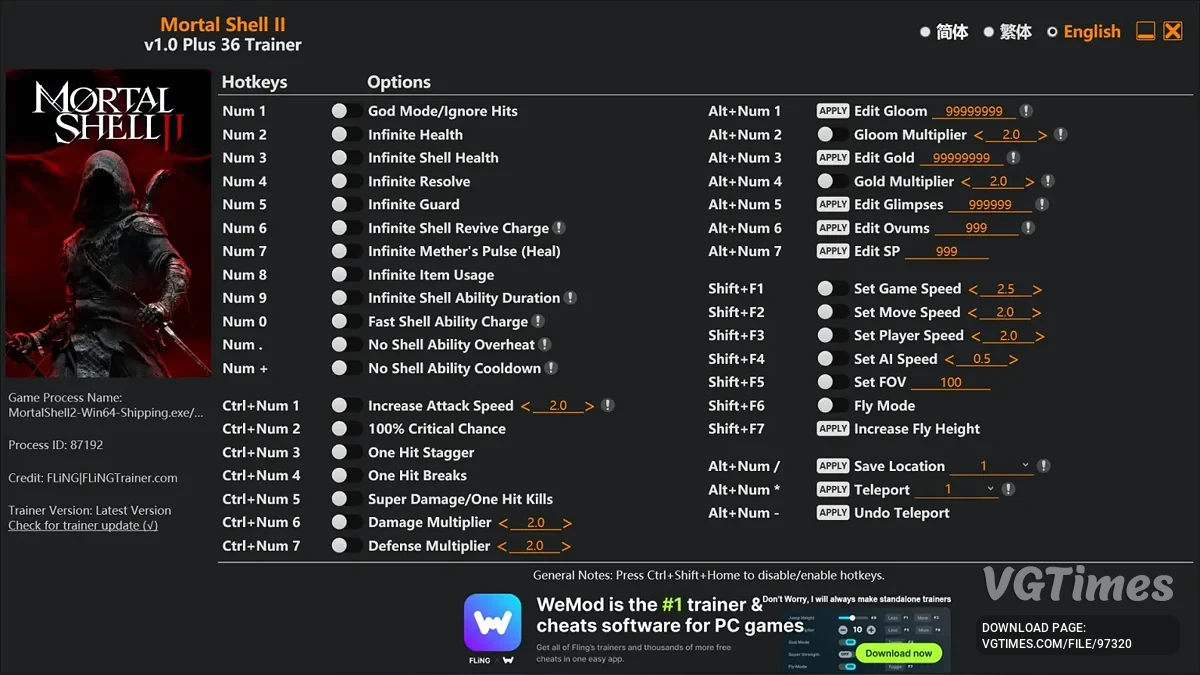Image resolution: width=1200 pixels, height=675 pixels.
Task: Apply Teleport to saved slot
Action: (x=833, y=490)
